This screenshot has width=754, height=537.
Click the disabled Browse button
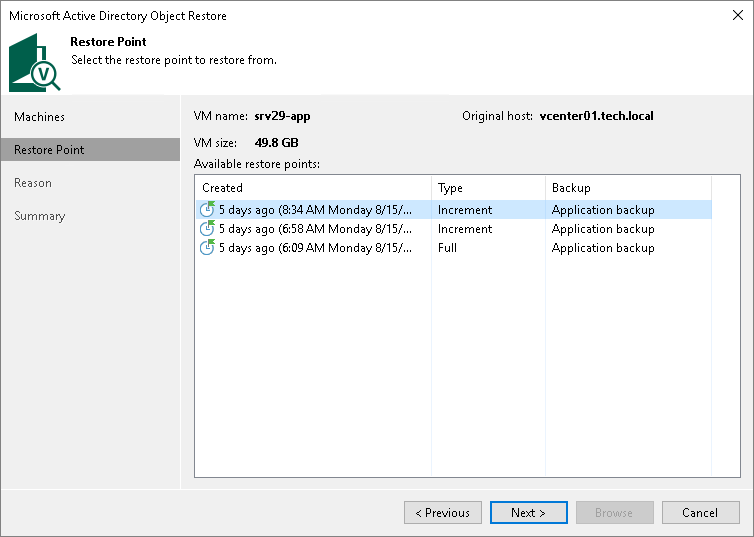tap(614, 512)
